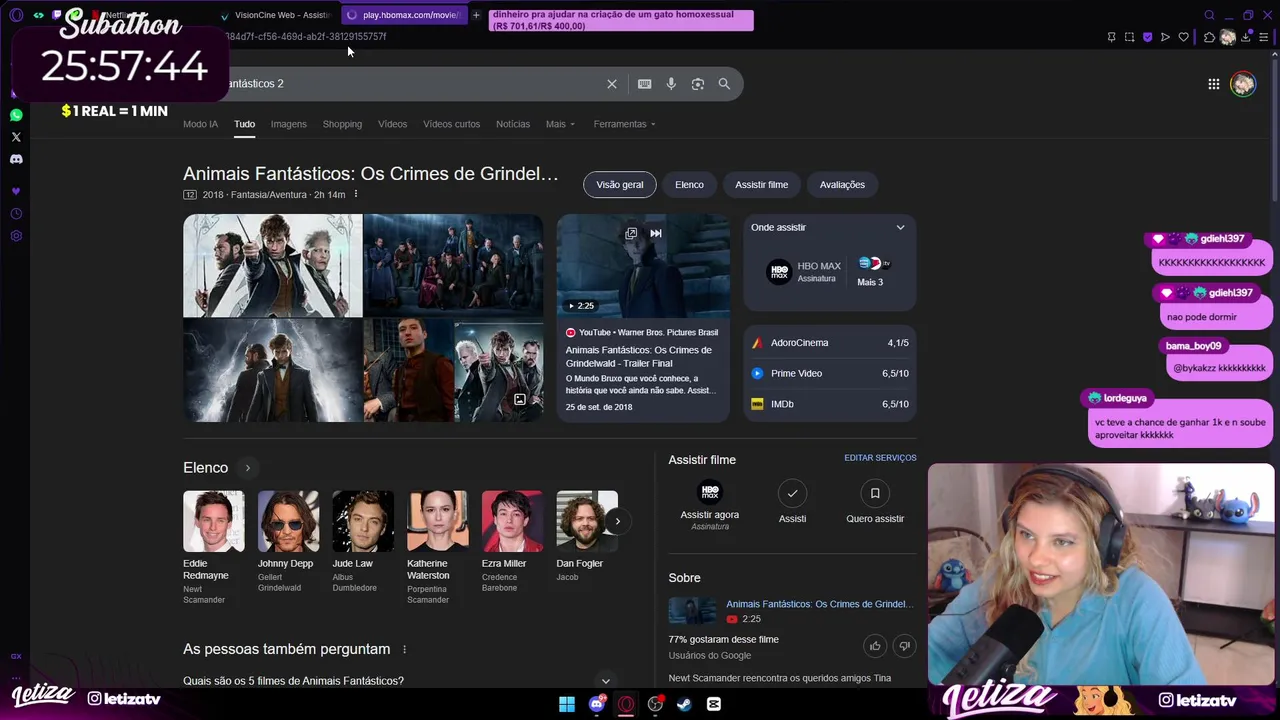This screenshot has height=720, width=1280.
Task: Expand the Ferramentas dropdown
Action: pos(624,124)
